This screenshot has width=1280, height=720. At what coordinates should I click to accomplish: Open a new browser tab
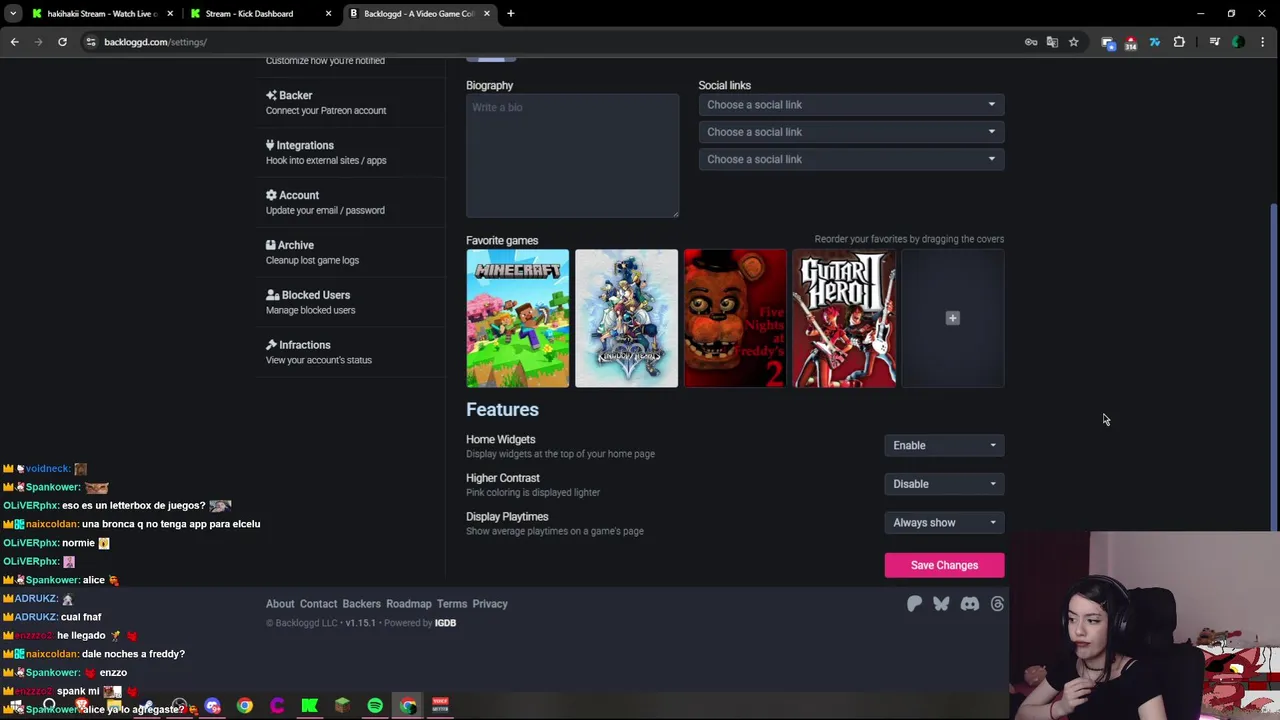point(511,14)
